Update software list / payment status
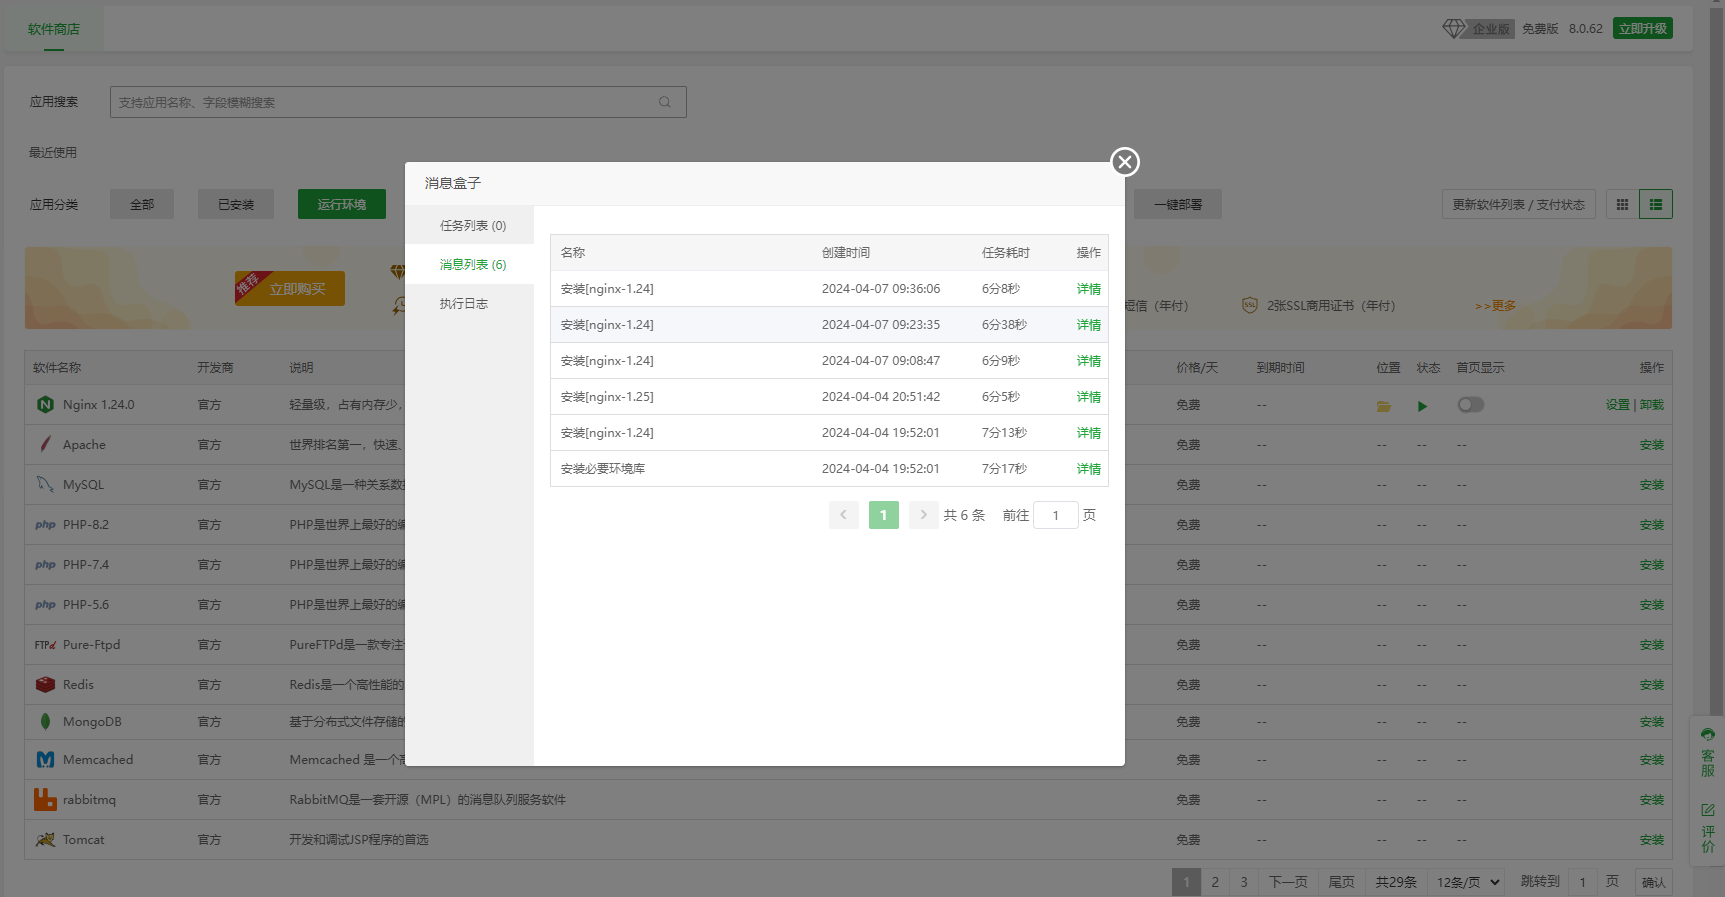This screenshot has width=1725, height=897. [x=1518, y=204]
